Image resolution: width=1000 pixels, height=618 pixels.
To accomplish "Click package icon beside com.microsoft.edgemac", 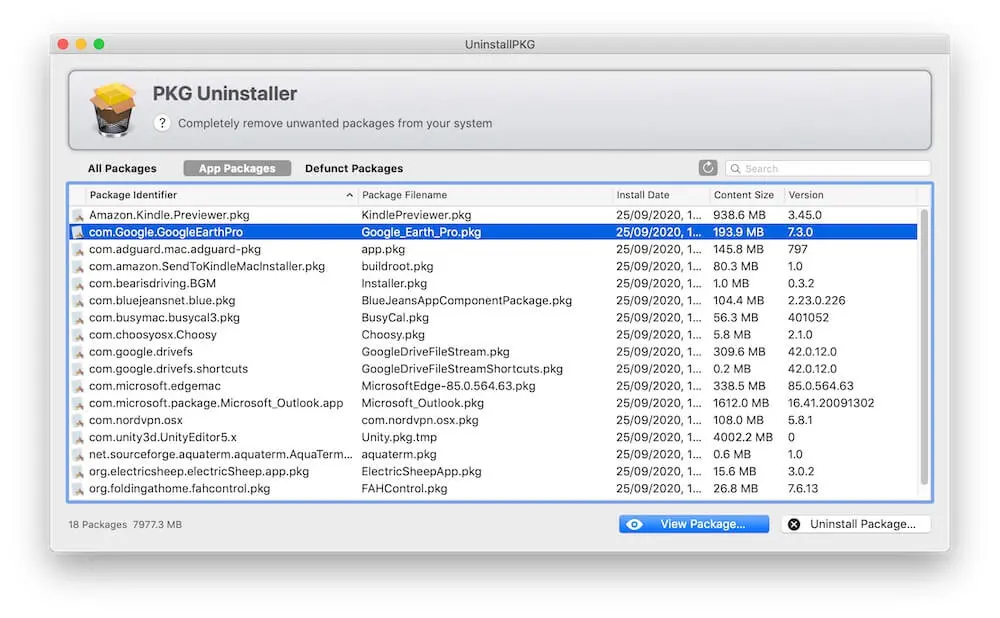I will tap(78, 386).
